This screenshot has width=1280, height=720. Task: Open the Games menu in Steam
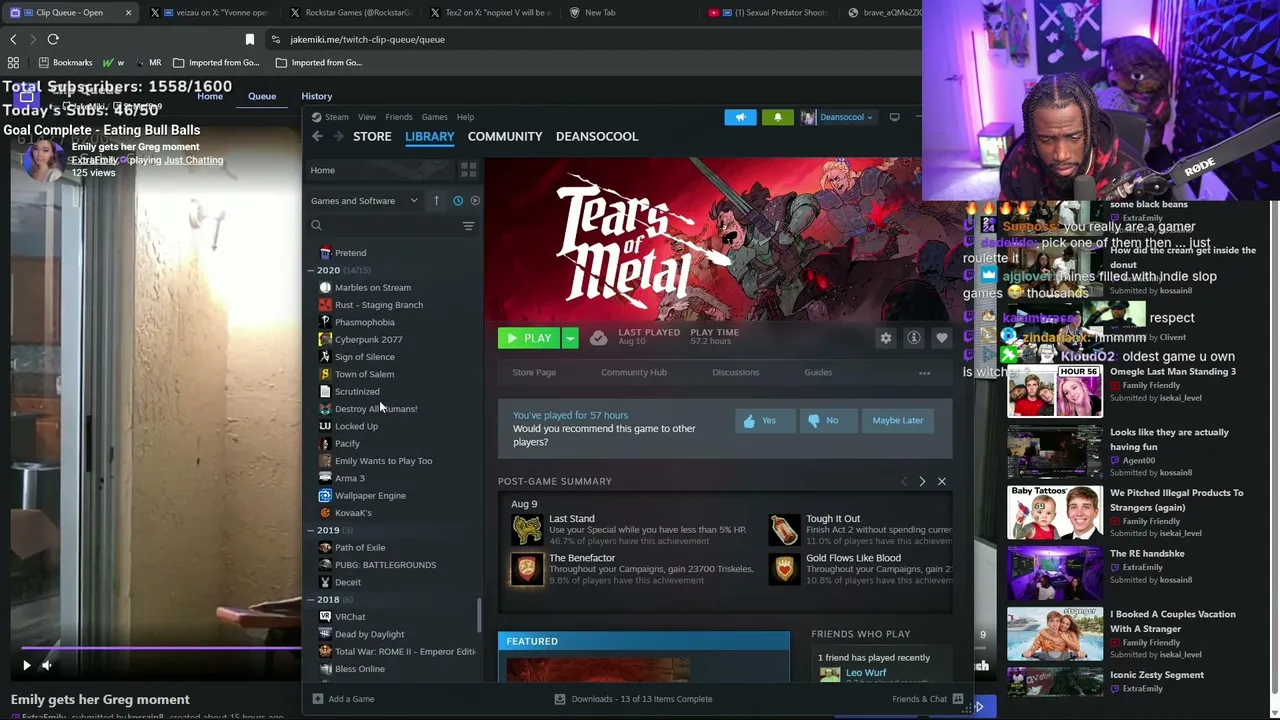pyautogui.click(x=434, y=117)
